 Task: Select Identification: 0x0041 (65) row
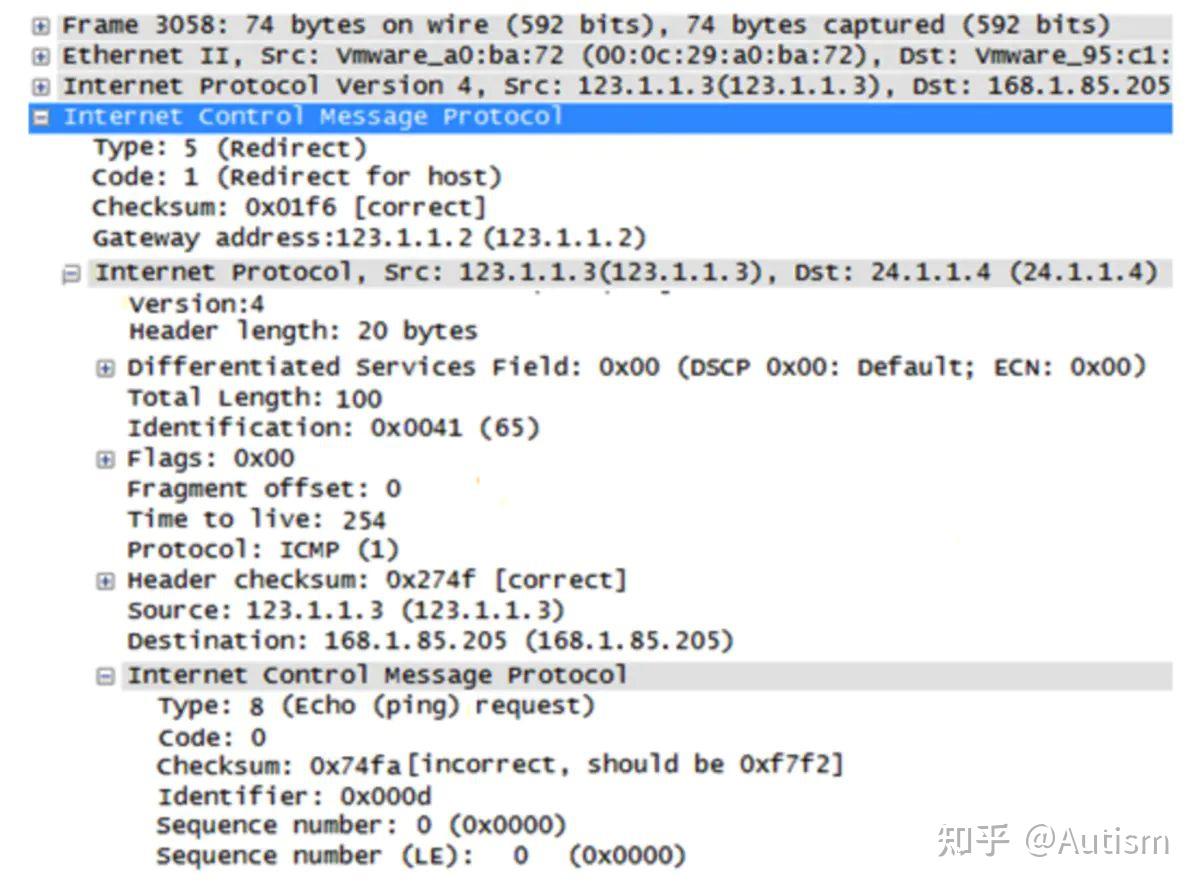point(332,428)
